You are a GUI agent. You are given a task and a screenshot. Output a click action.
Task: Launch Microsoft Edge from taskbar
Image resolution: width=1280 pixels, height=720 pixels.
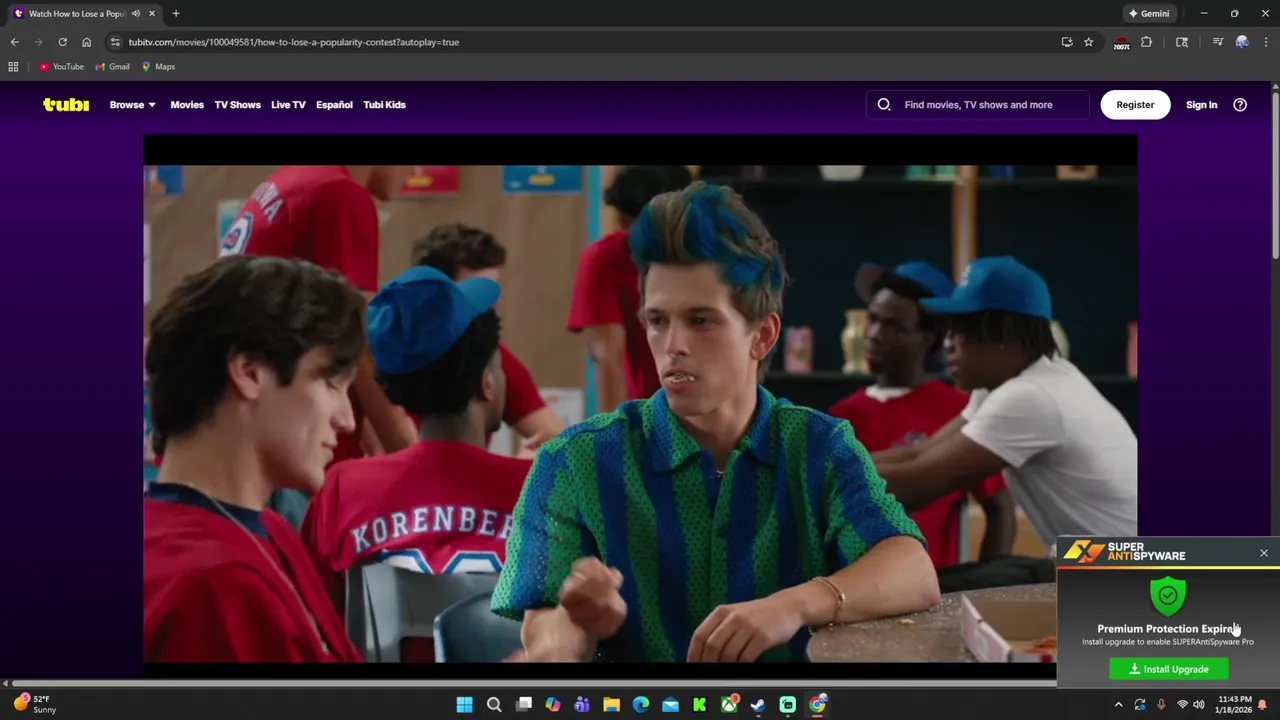pyautogui.click(x=641, y=705)
